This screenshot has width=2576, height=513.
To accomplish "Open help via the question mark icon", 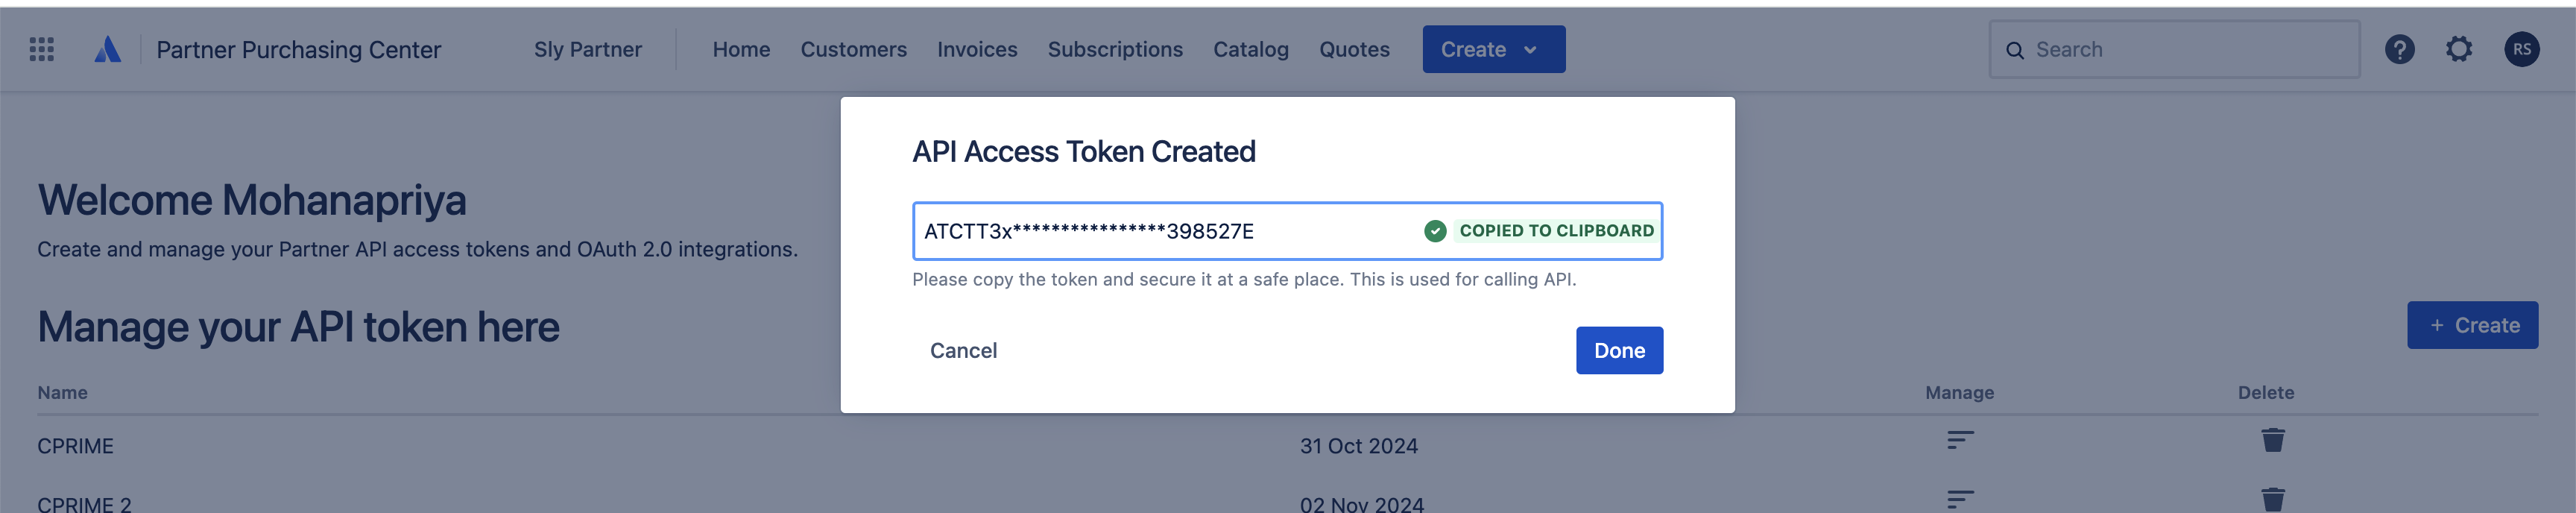I will [x=2399, y=48].
